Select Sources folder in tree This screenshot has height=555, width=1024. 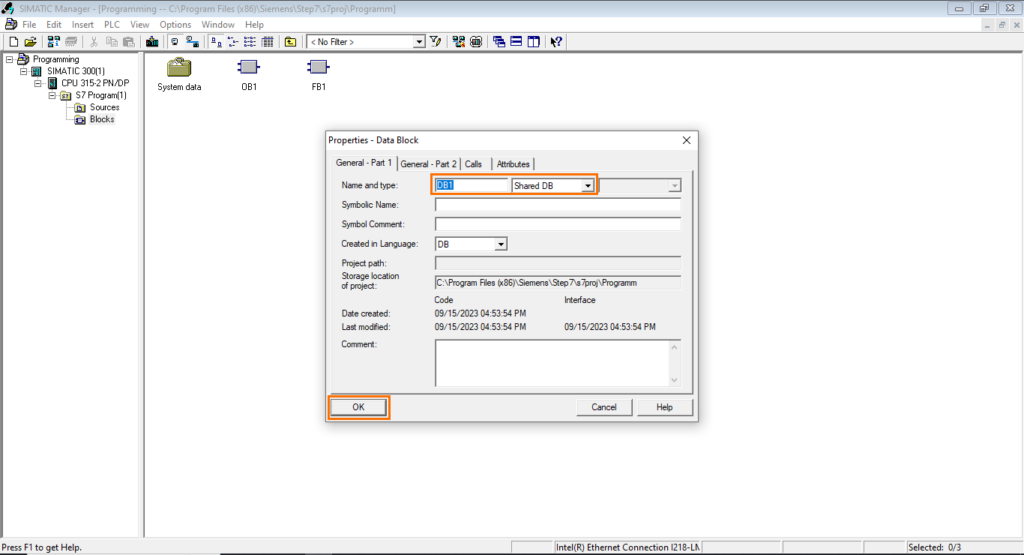(104, 107)
